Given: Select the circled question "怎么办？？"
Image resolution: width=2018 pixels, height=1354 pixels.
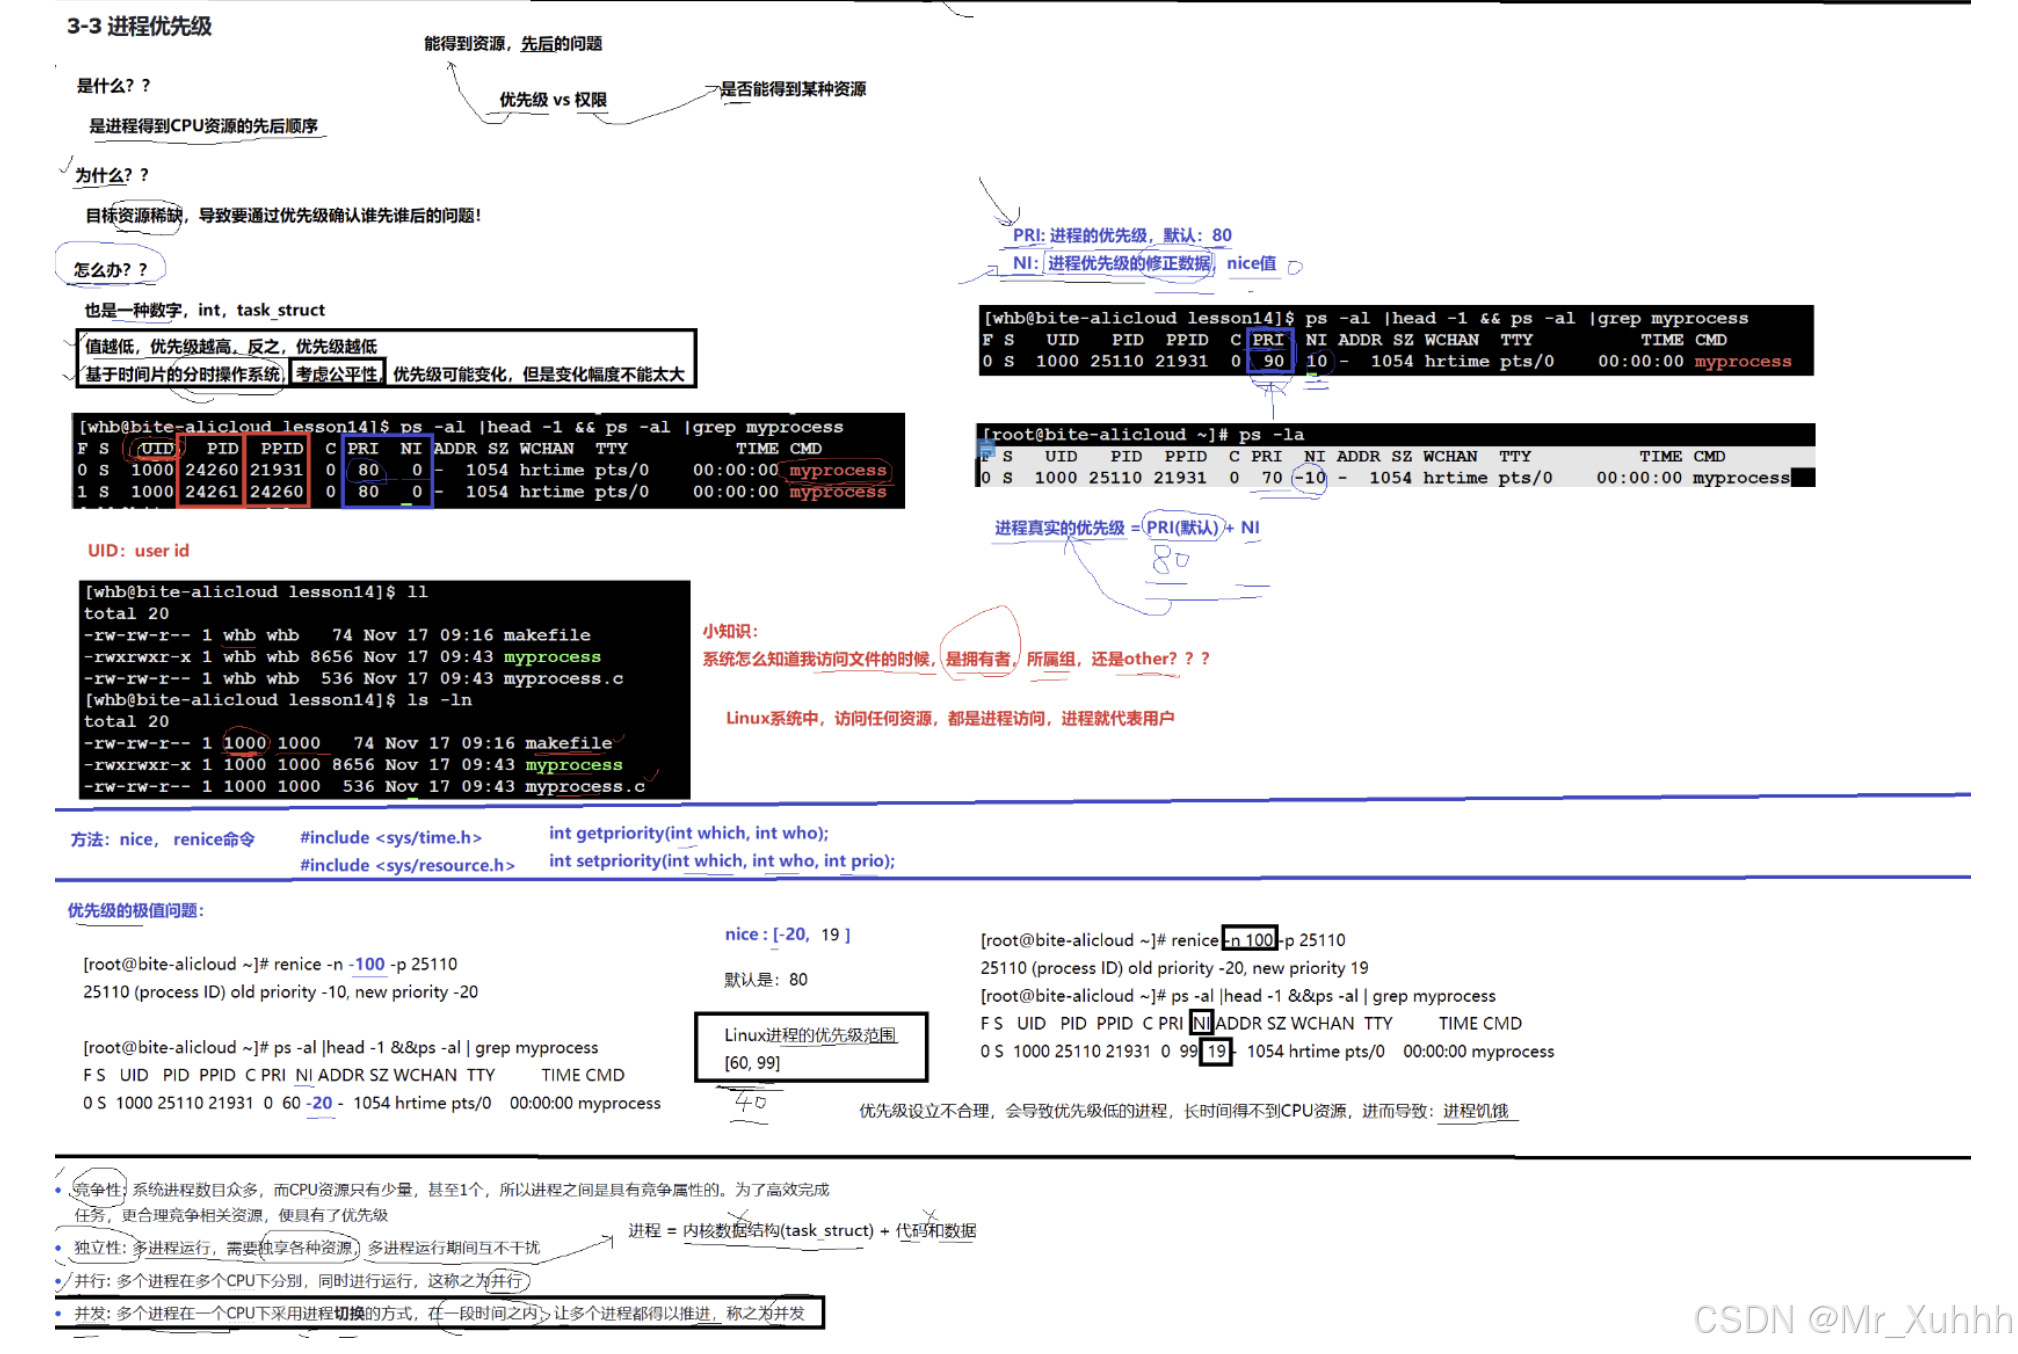Looking at the screenshot, I should click(110, 270).
